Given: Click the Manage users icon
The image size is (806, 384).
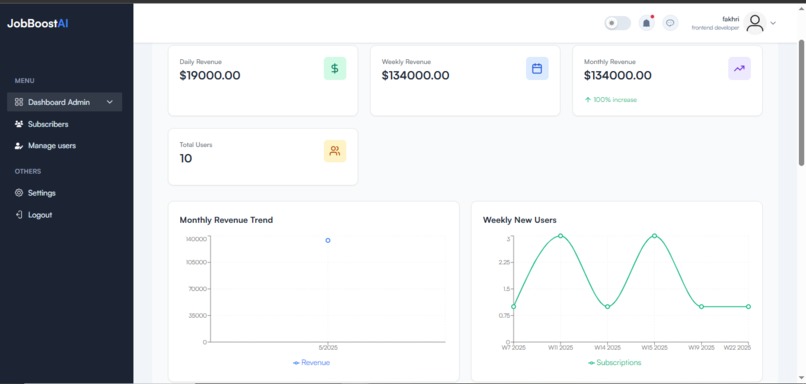Looking at the screenshot, I should pyautogui.click(x=19, y=145).
